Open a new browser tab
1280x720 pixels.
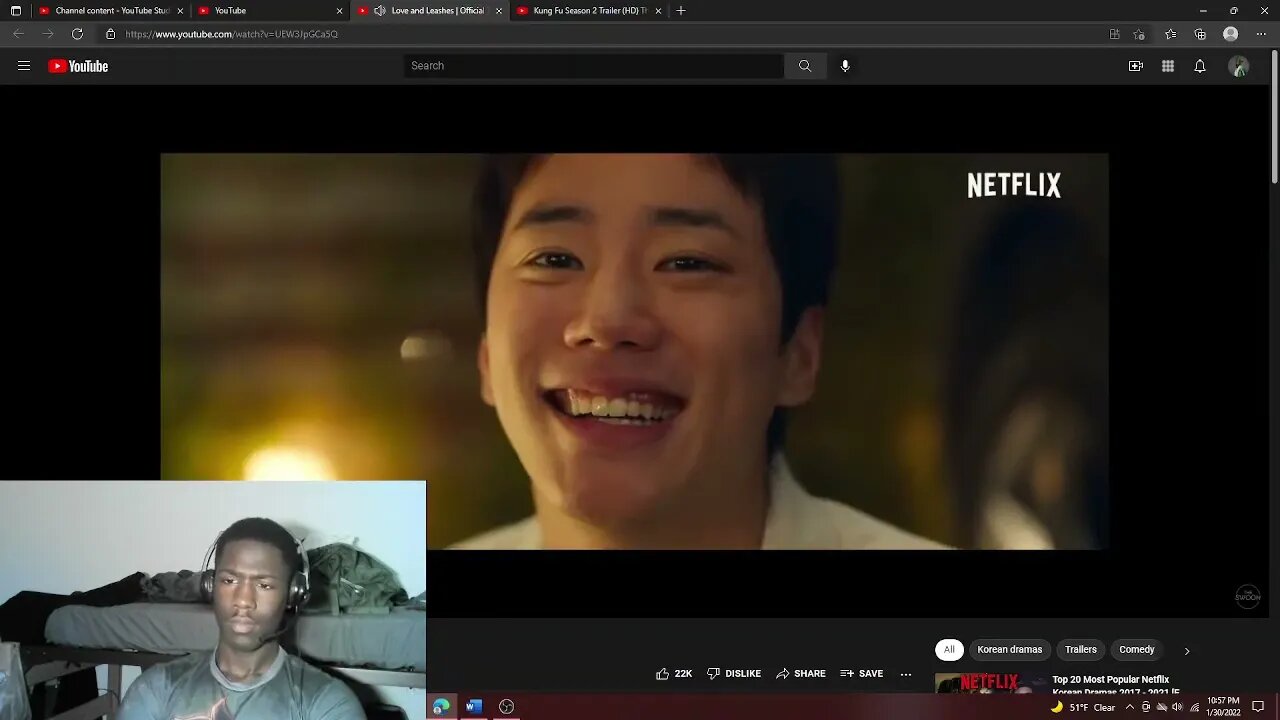click(x=681, y=10)
